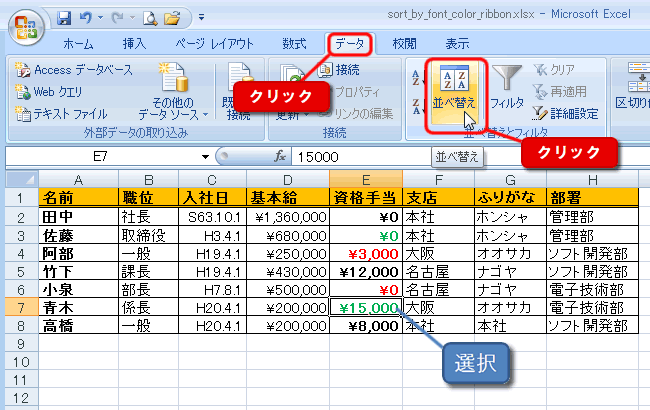Viewport: 650px width, 410px height.
Task: Expand the Name Box dropdown arrow
Action: click(205, 157)
